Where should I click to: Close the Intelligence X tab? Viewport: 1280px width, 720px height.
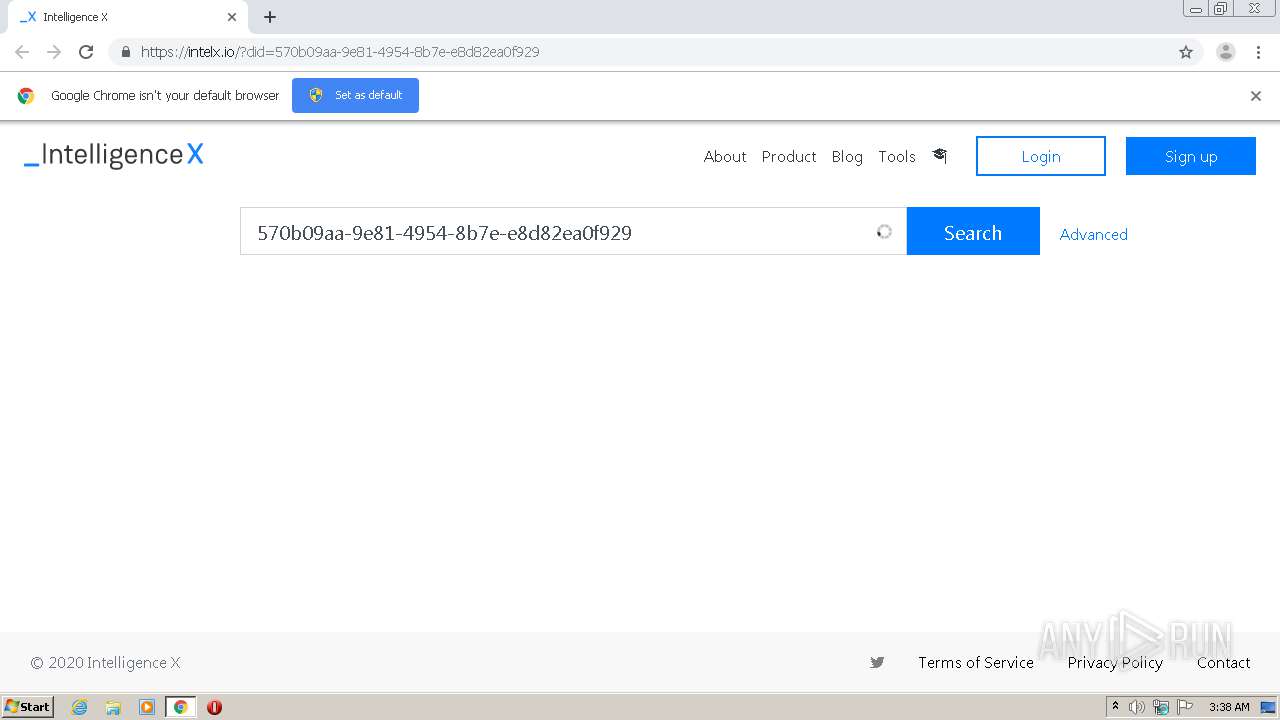232,17
